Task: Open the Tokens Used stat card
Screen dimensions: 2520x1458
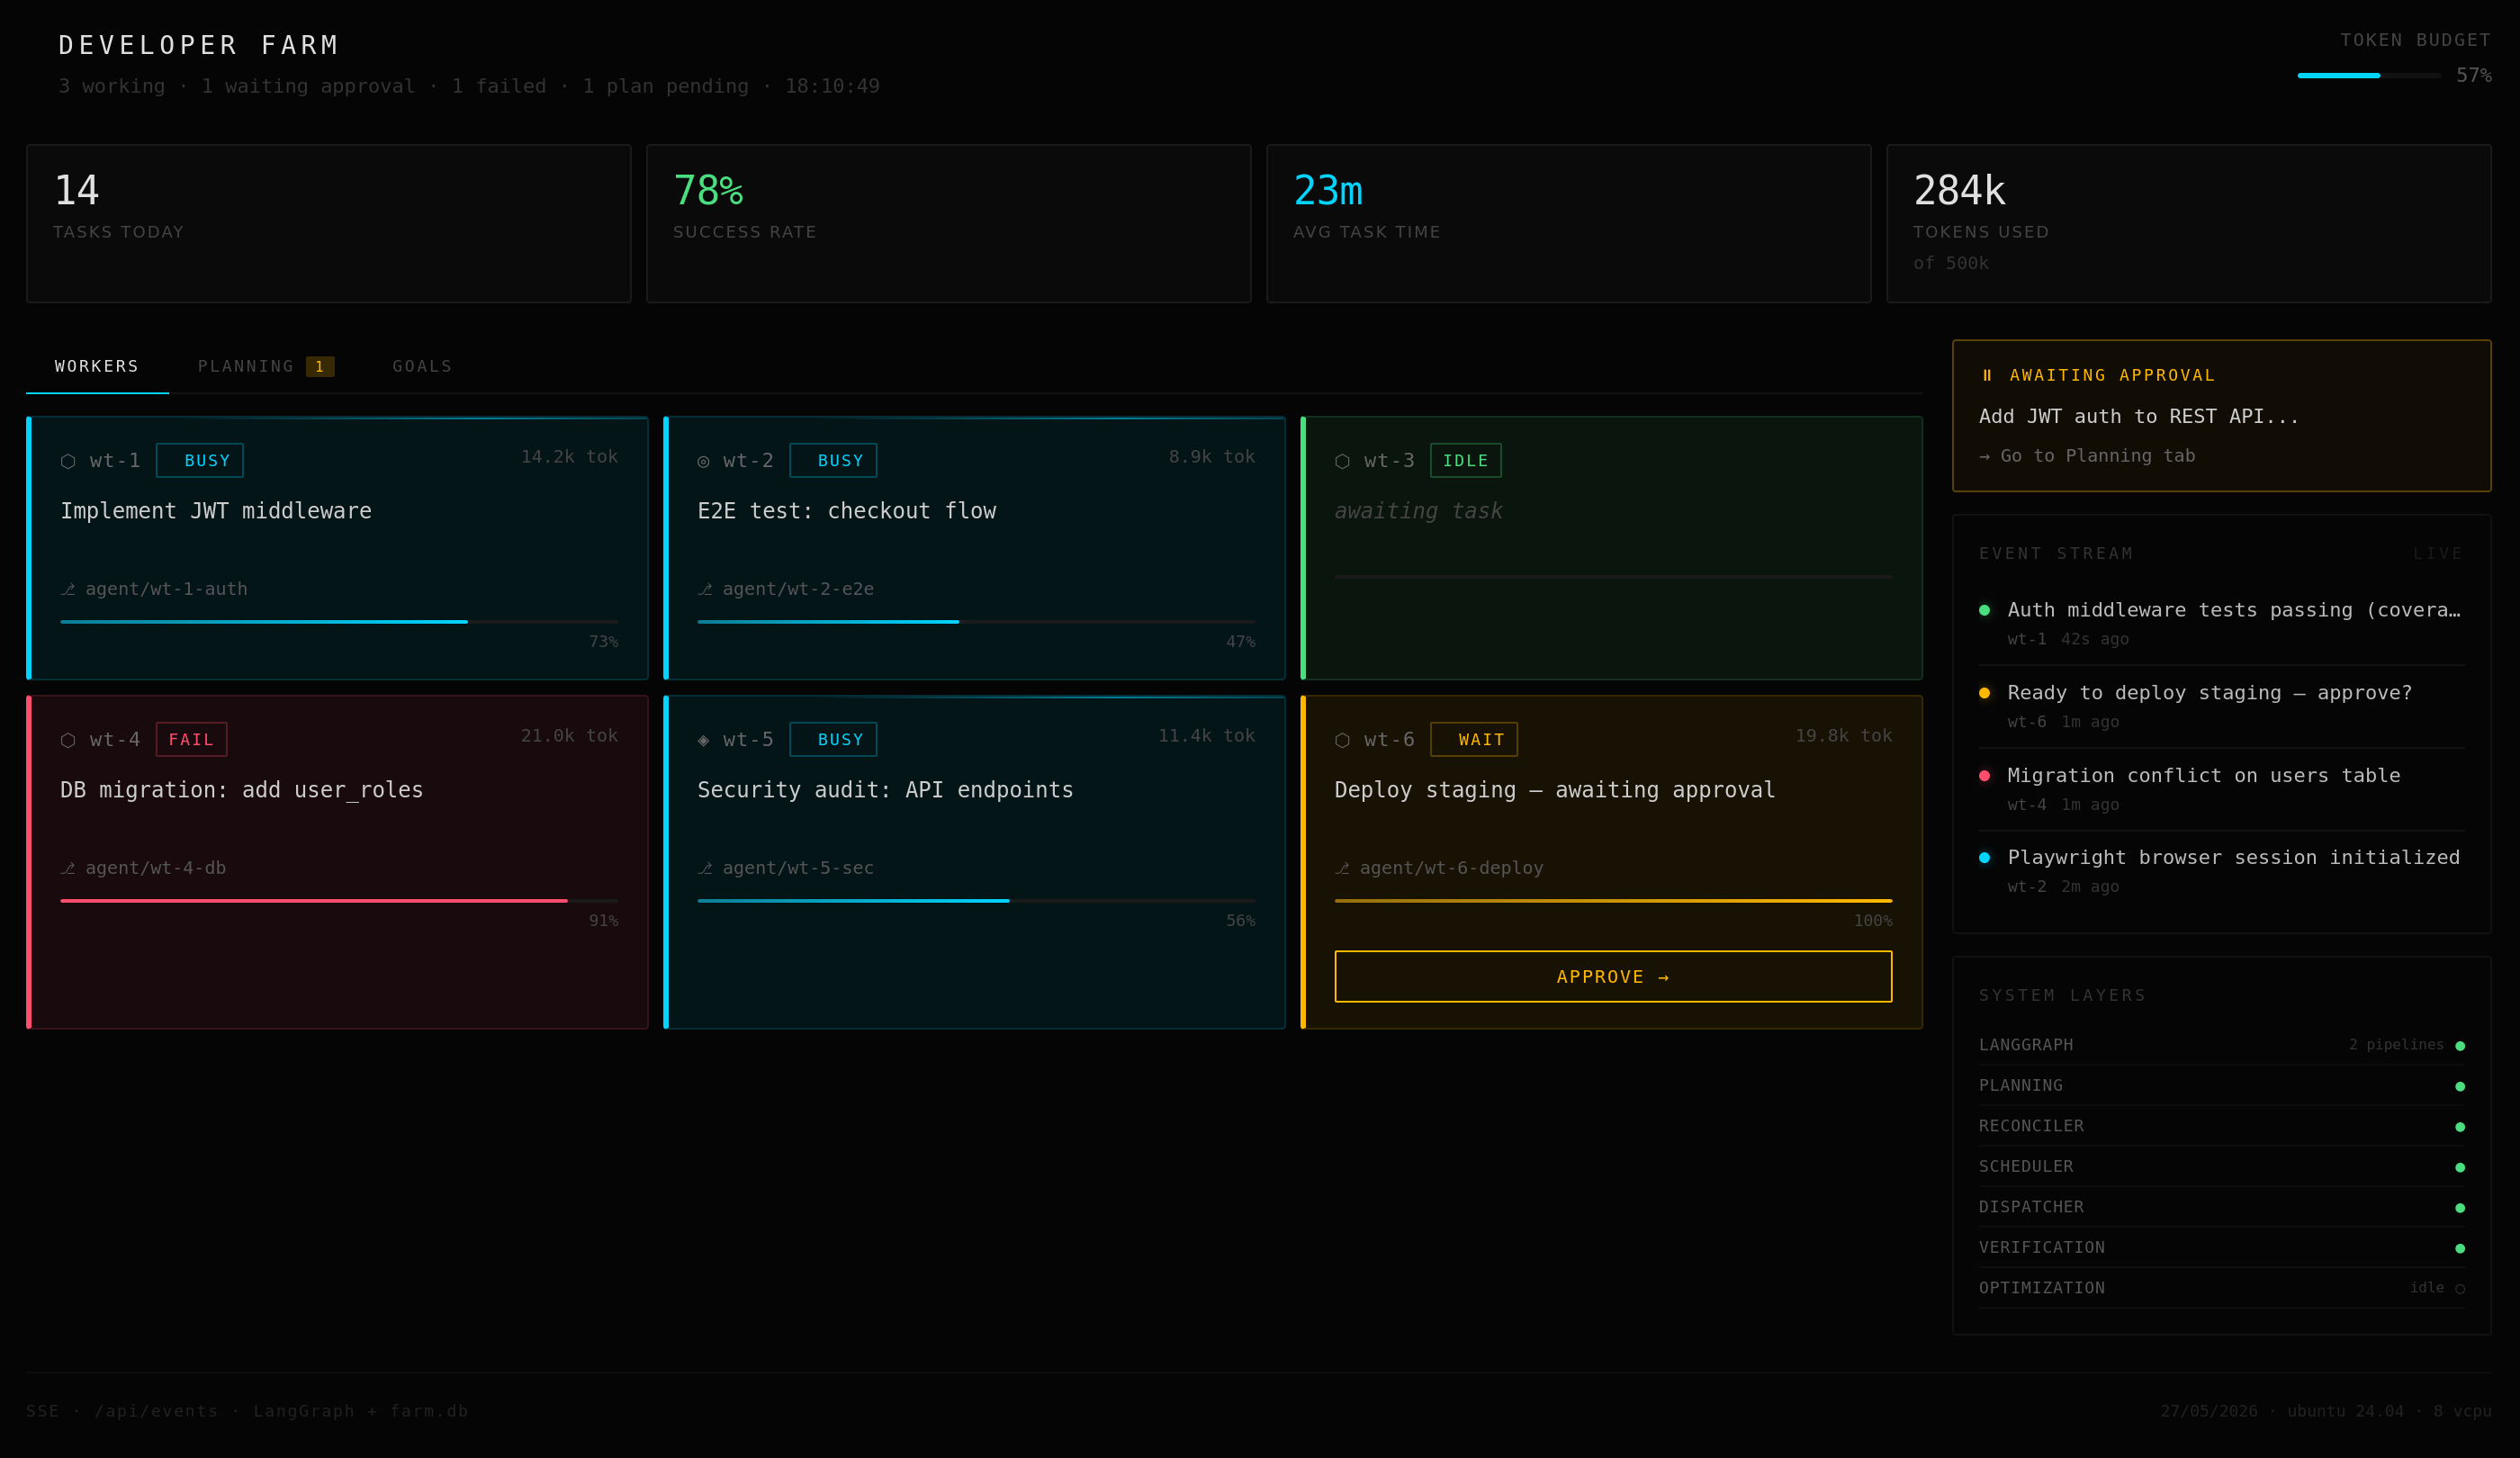Action: (x=2189, y=223)
